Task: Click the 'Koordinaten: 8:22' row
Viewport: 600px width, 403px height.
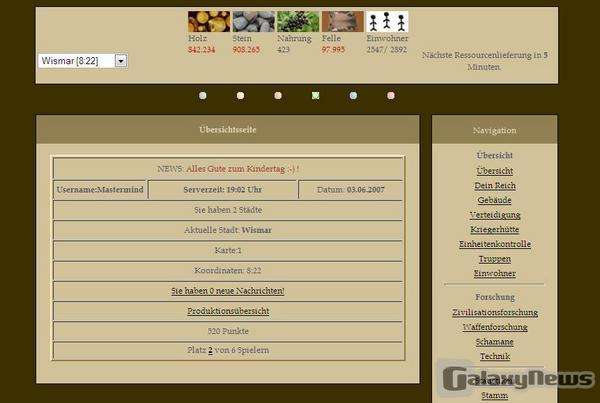Action: tap(228, 271)
